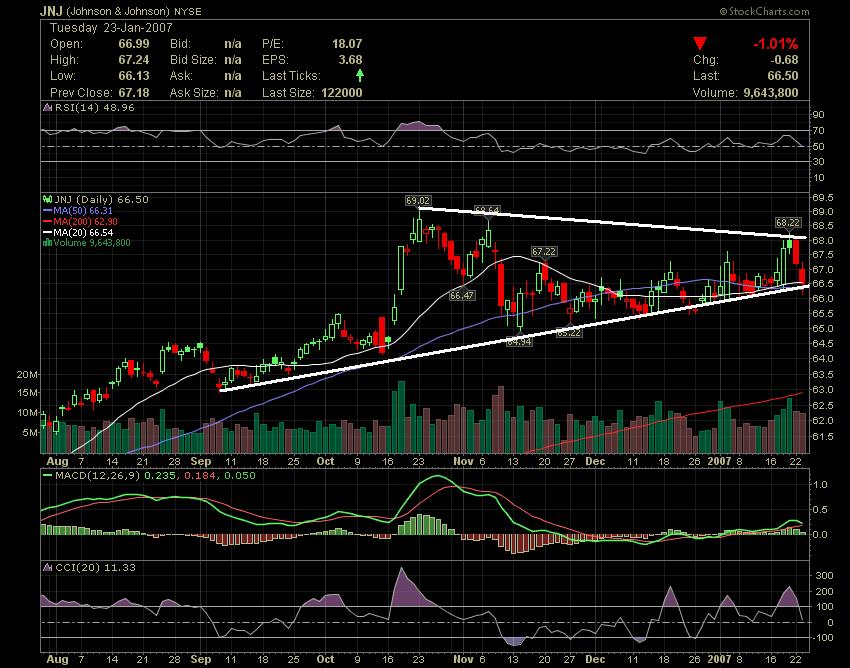Click the 'MA(50) 66.31' legend entry
850x668 pixels.
[x=83, y=211]
